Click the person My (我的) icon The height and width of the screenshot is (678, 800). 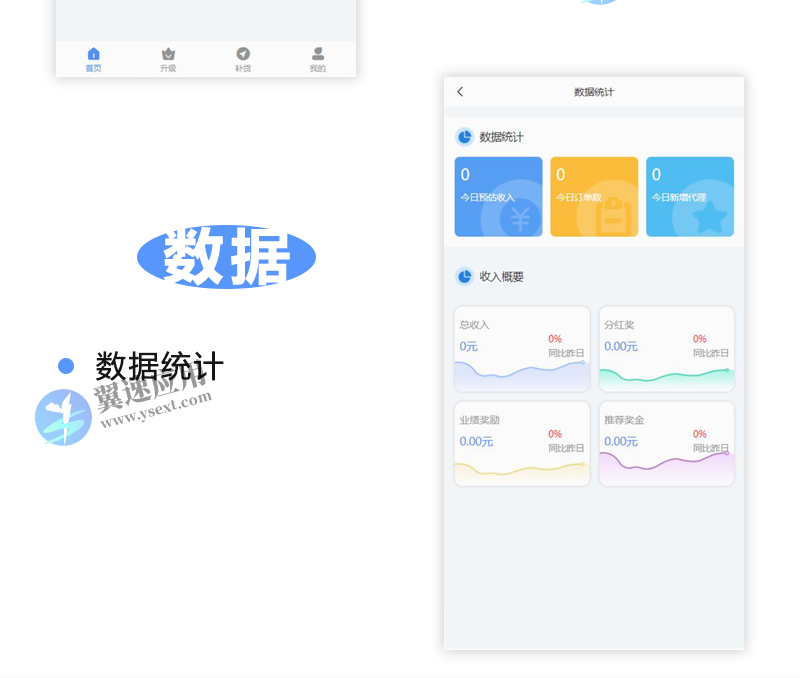click(x=318, y=52)
